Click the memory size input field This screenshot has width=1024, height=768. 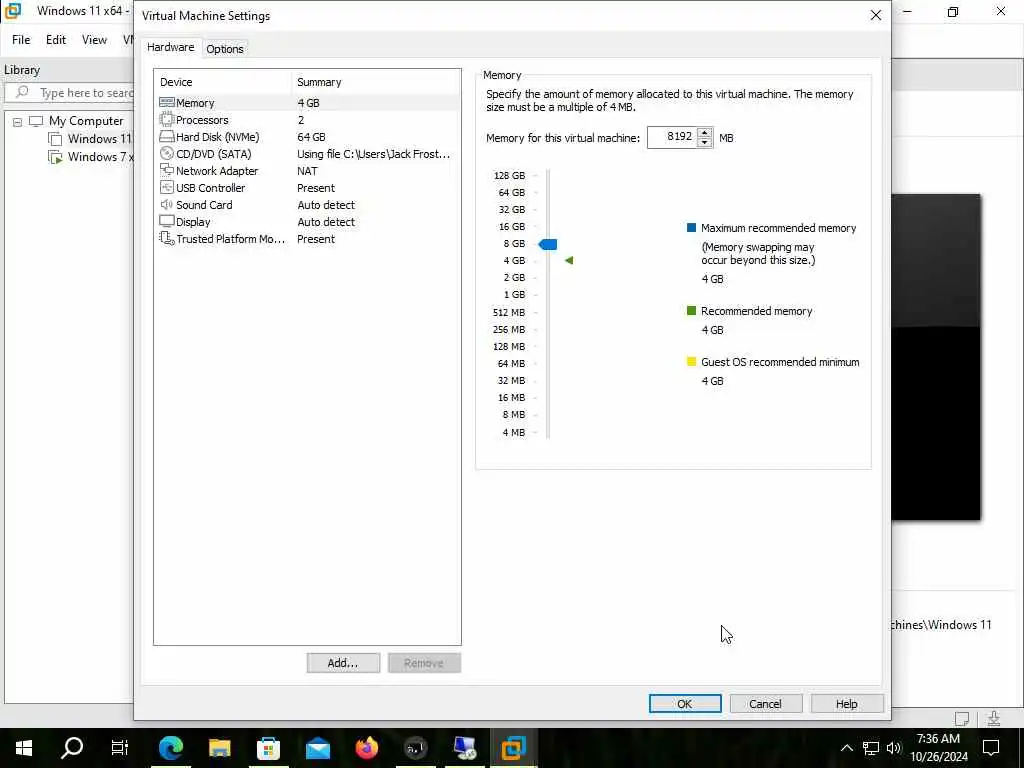click(x=672, y=137)
